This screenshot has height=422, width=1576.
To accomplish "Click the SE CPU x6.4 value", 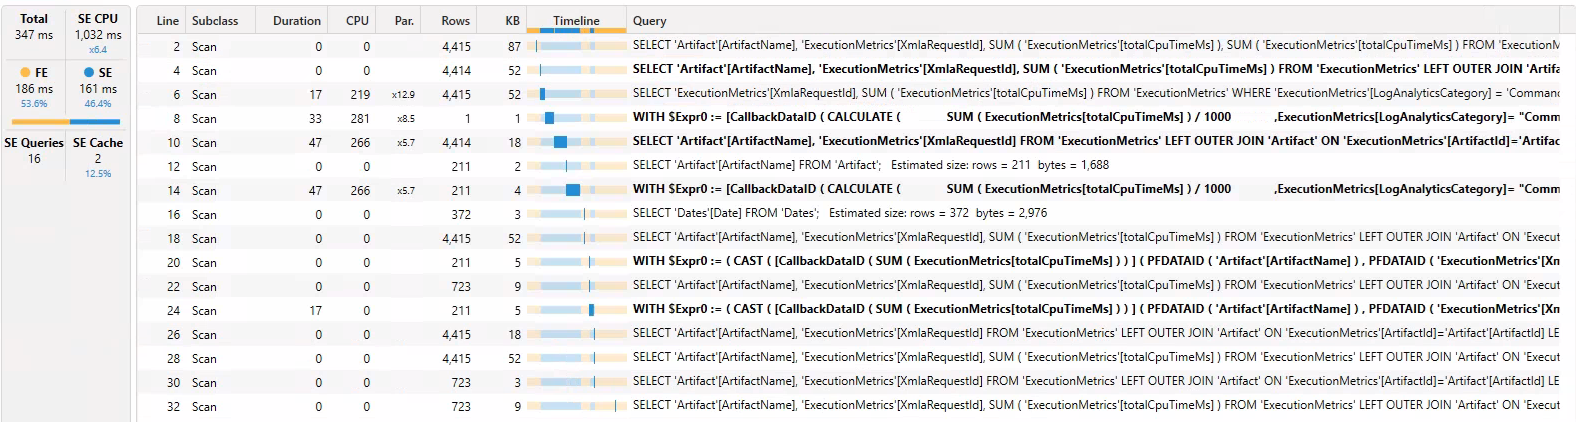I will [x=98, y=50].
